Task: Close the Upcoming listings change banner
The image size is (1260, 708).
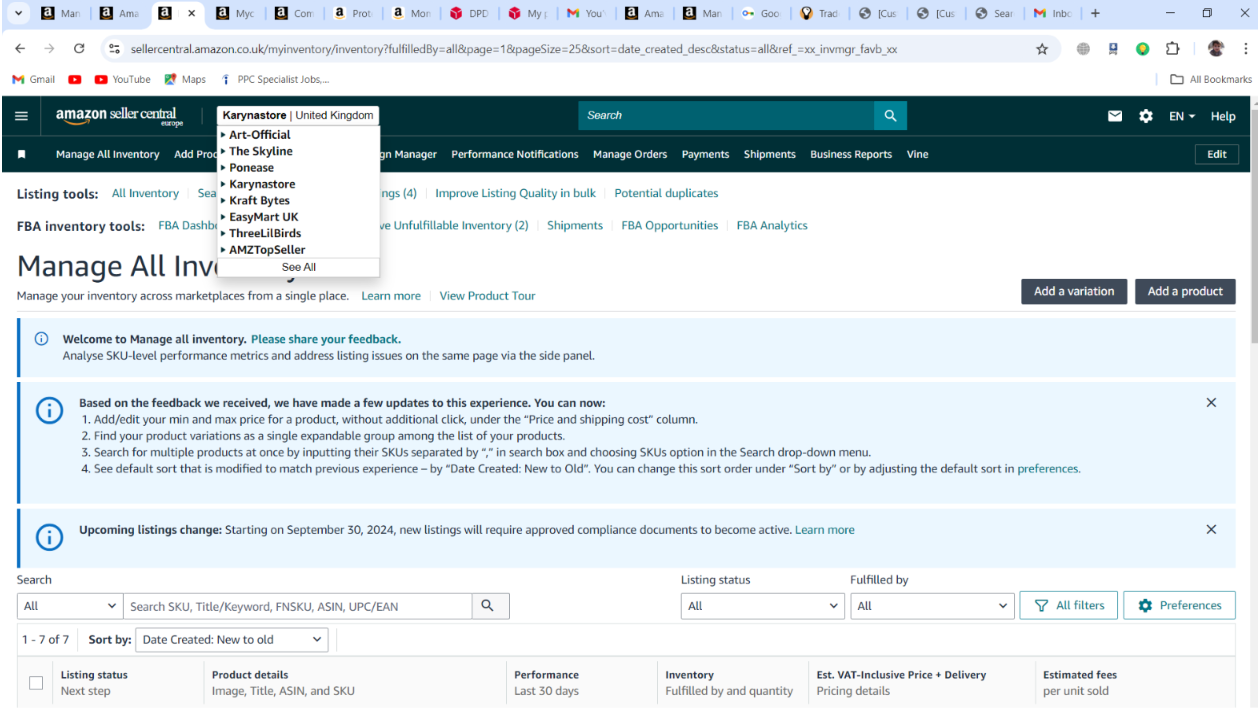Action: tap(1211, 530)
